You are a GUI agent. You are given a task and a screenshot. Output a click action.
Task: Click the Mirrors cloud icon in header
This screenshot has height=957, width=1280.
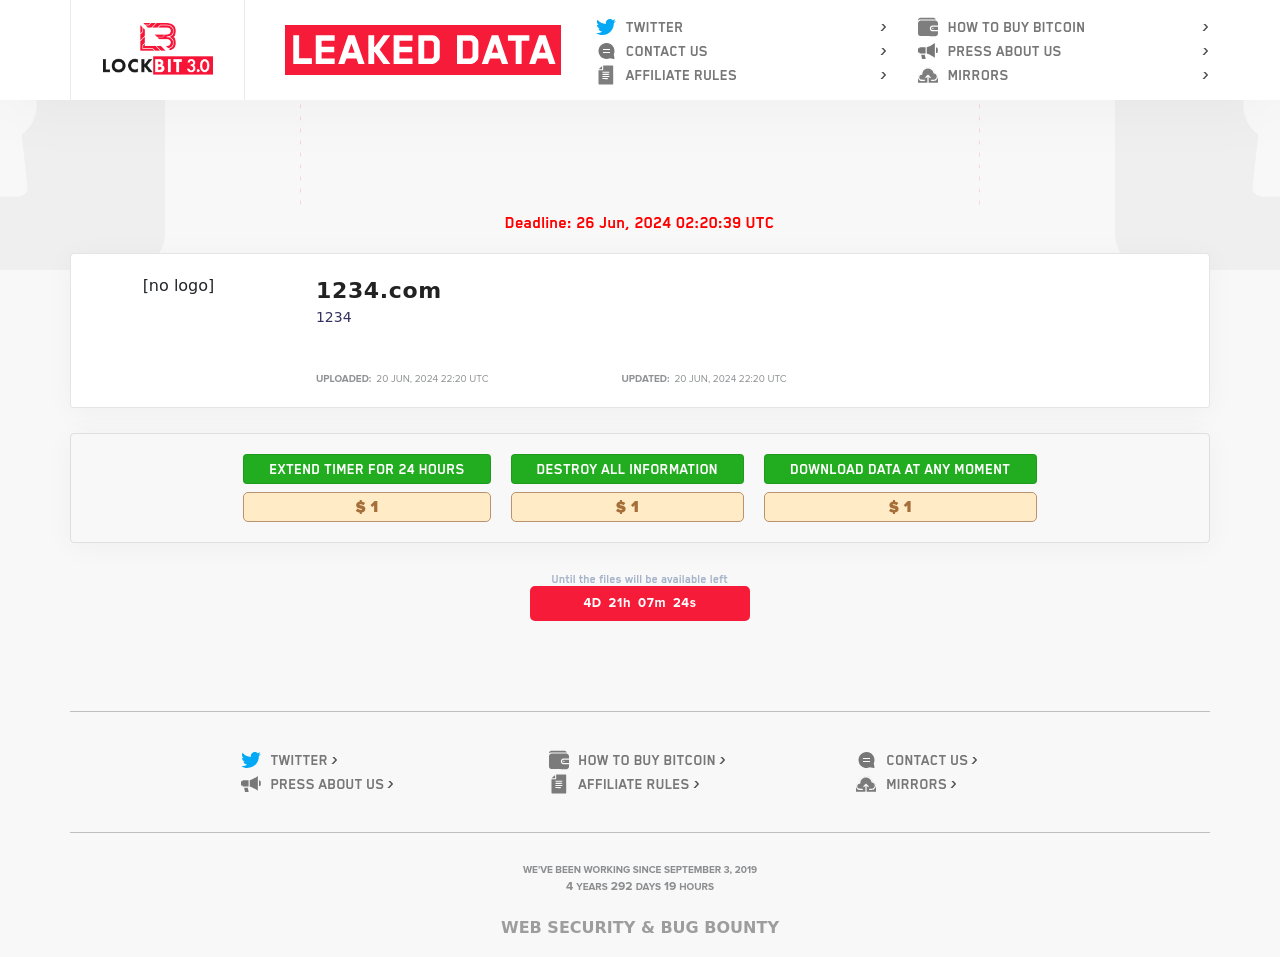point(928,75)
